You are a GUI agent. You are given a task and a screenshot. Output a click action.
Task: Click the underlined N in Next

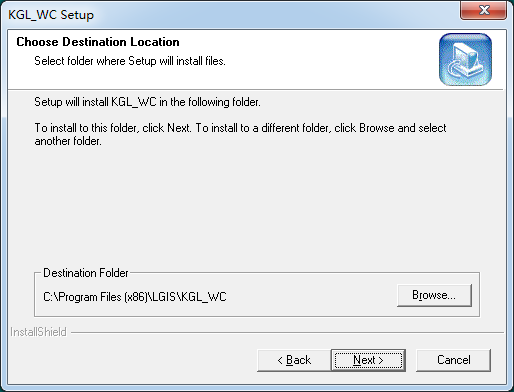click(357, 360)
